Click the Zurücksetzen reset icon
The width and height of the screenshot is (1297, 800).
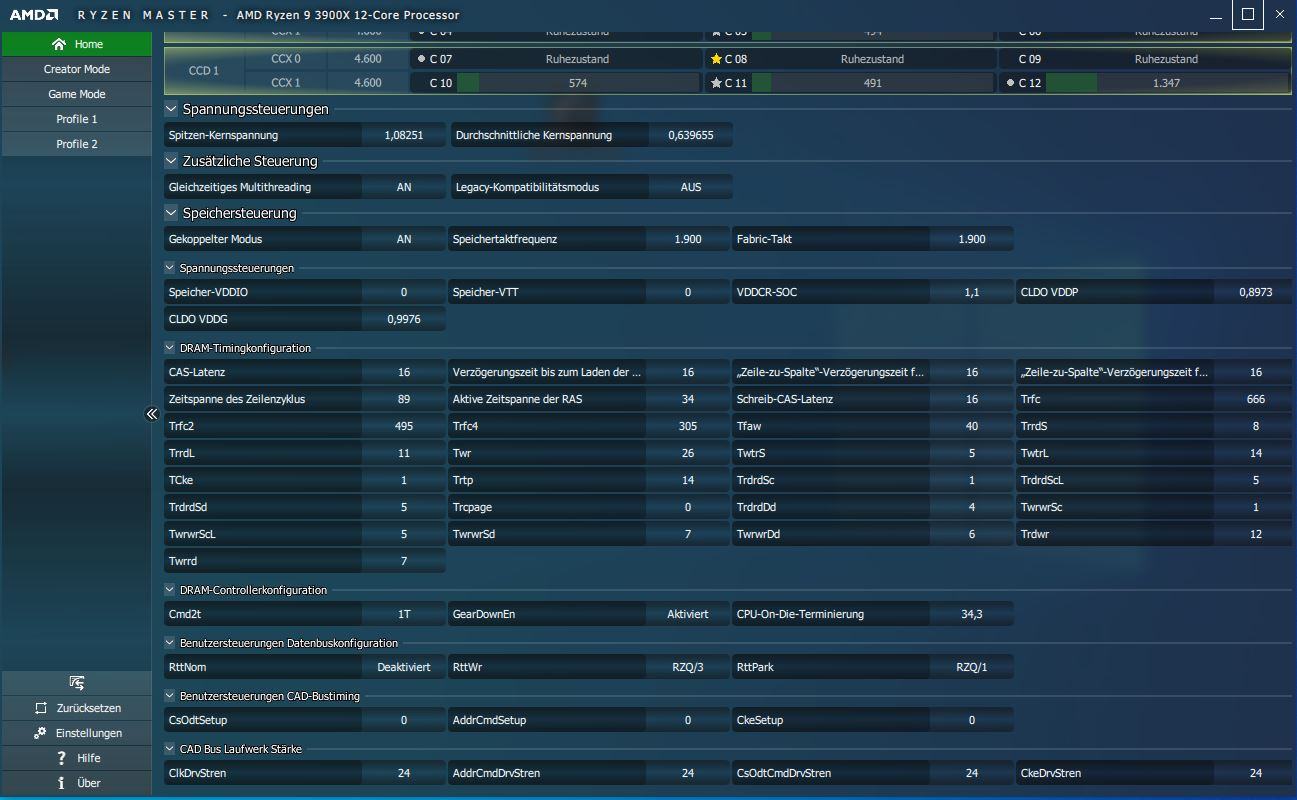[x=40, y=708]
